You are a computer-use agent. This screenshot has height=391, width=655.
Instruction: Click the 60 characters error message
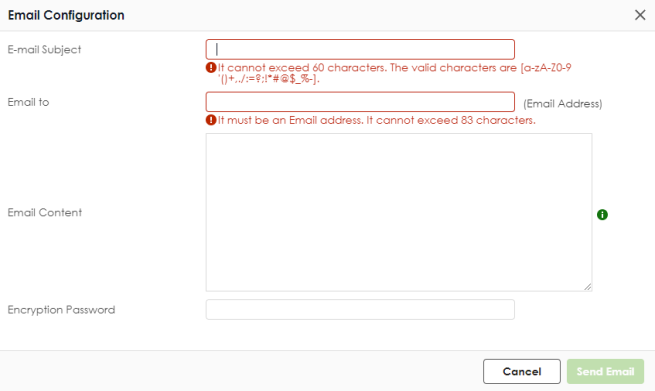click(394, 73)
